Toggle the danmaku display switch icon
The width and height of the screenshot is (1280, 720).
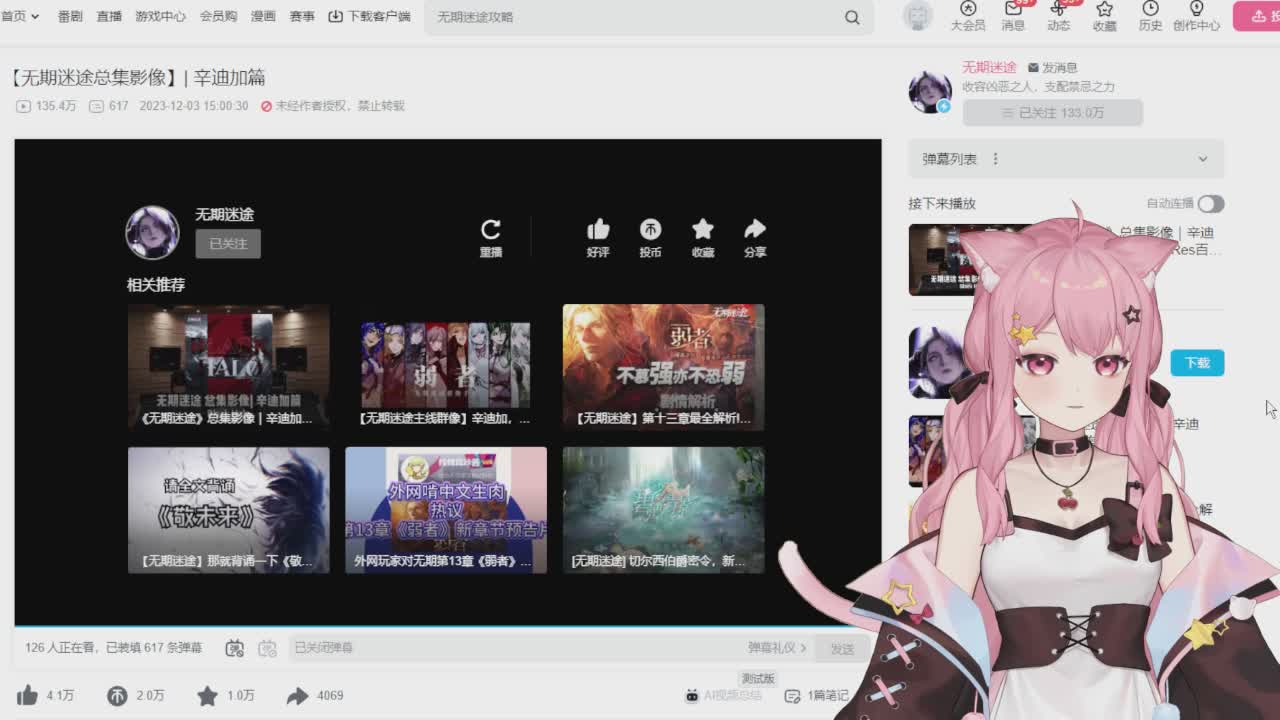click(234, 648)
